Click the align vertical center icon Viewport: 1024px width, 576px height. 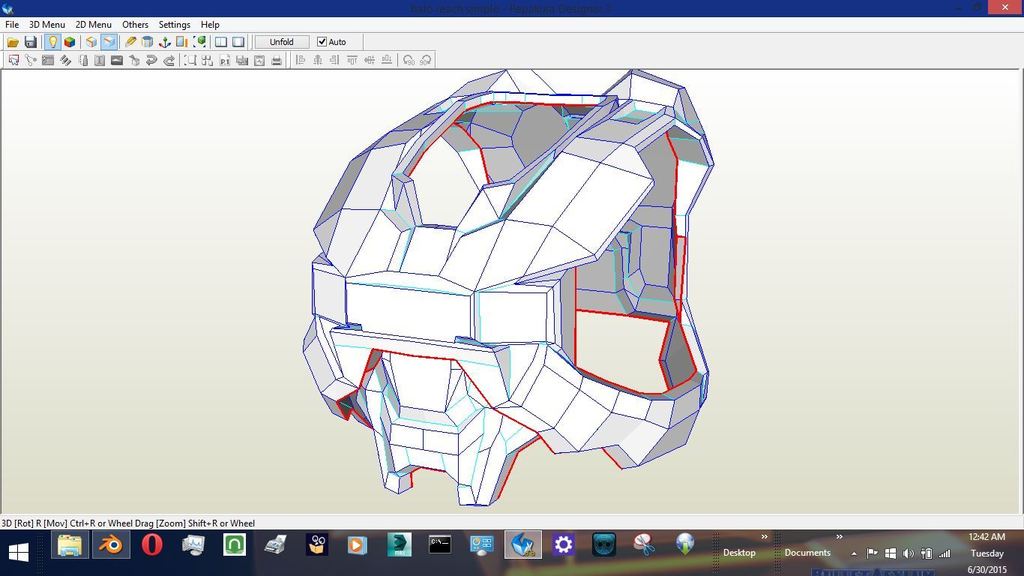point(370,60)
